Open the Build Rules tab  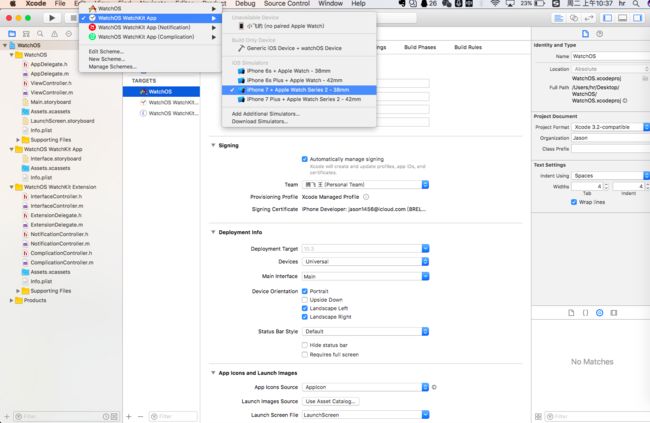coord(468,47)
